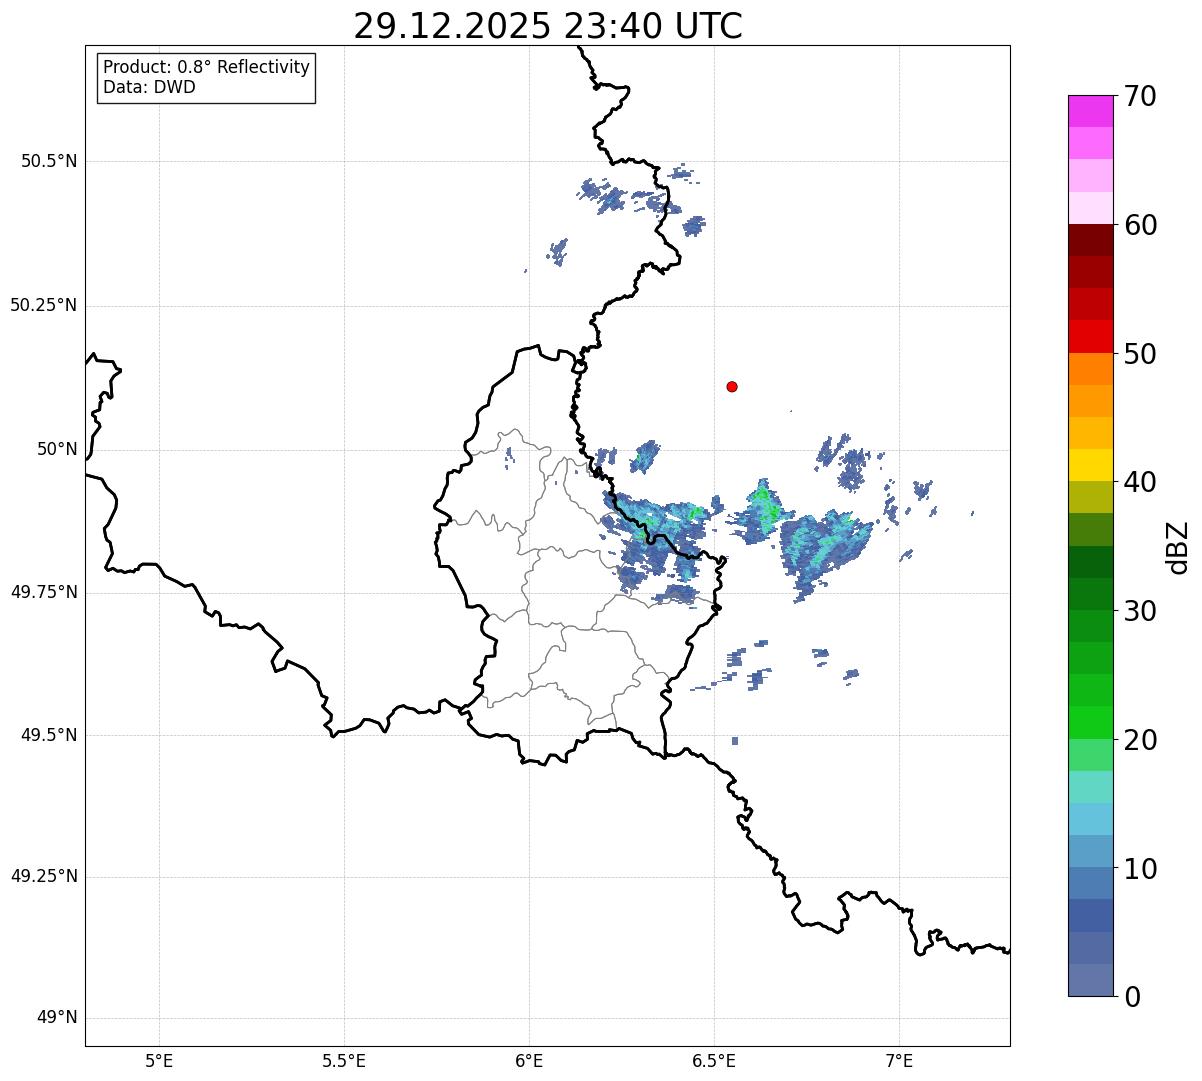Click the 49.5°N latitude label
Screen dimensions: 1202x1081
click(x=49, y=735)
